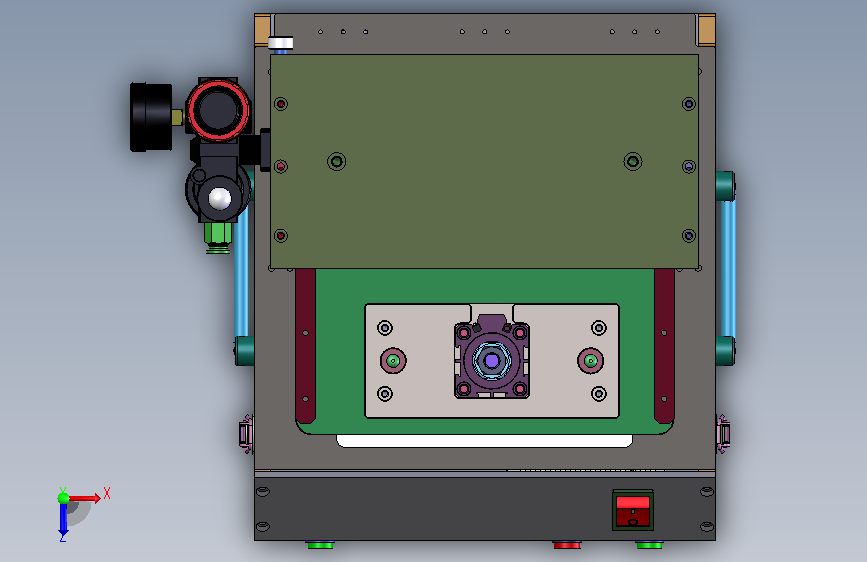Select the pink latch on the right edge
Viewport: 867px width, 562px height.
[723, 434]
